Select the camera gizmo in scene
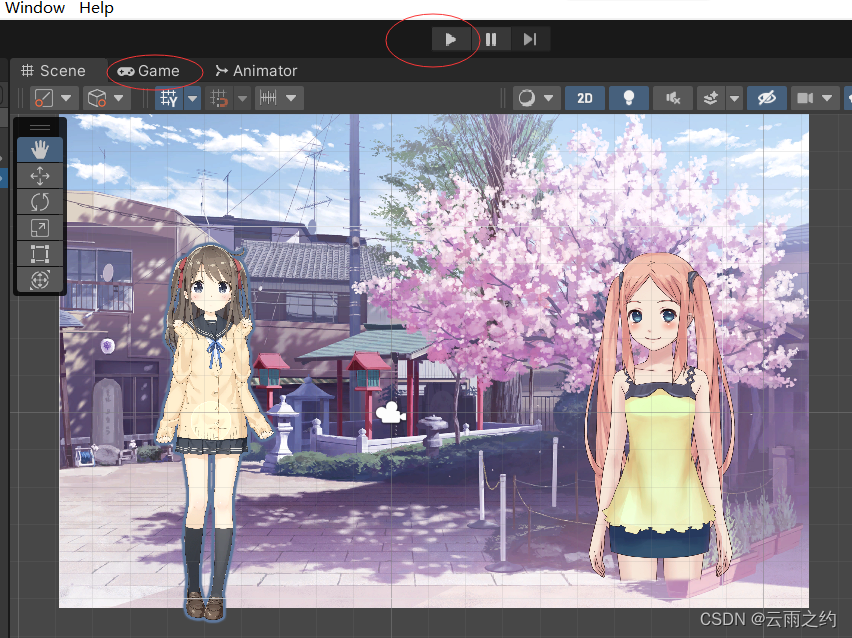 coord(390,413)
